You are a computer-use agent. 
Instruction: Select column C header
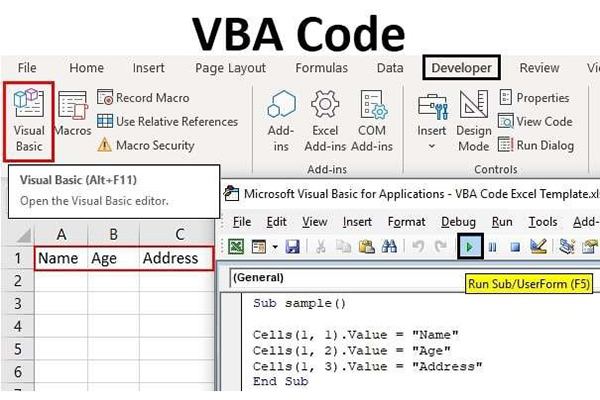[x=177, y=234]
